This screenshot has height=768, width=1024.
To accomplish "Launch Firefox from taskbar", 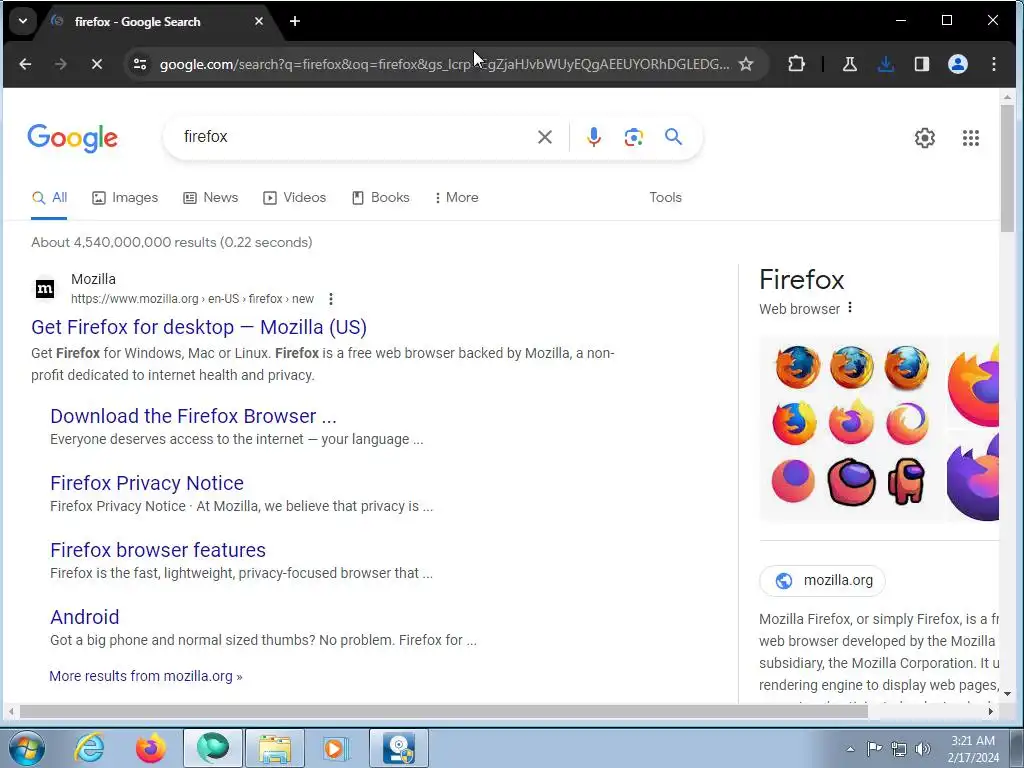I will (151, 748).
